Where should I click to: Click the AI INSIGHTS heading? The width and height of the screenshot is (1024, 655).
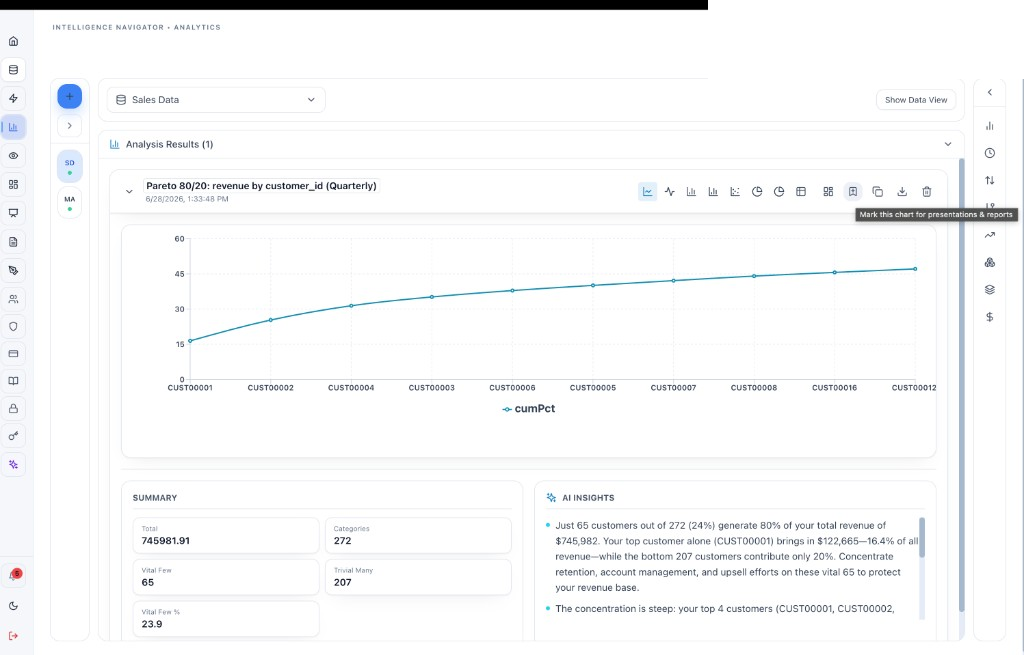coord(588,498)
